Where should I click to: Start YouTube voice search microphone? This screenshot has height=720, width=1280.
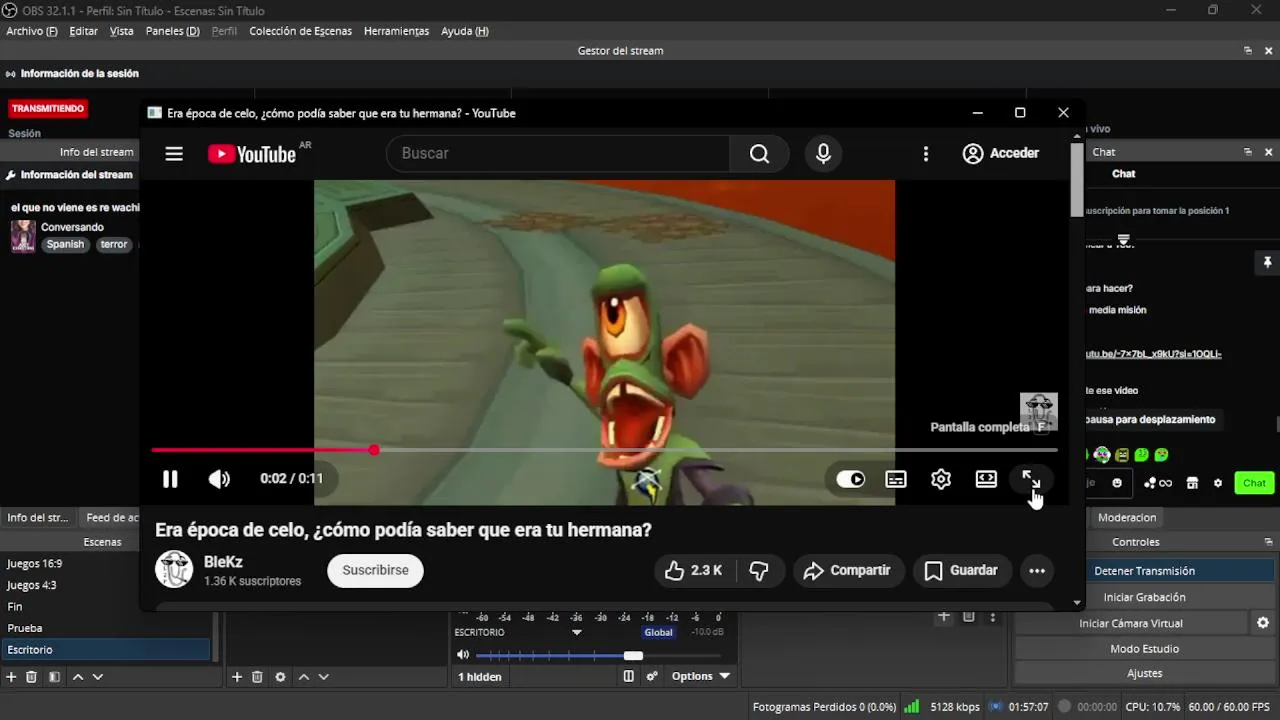[823, 153]
